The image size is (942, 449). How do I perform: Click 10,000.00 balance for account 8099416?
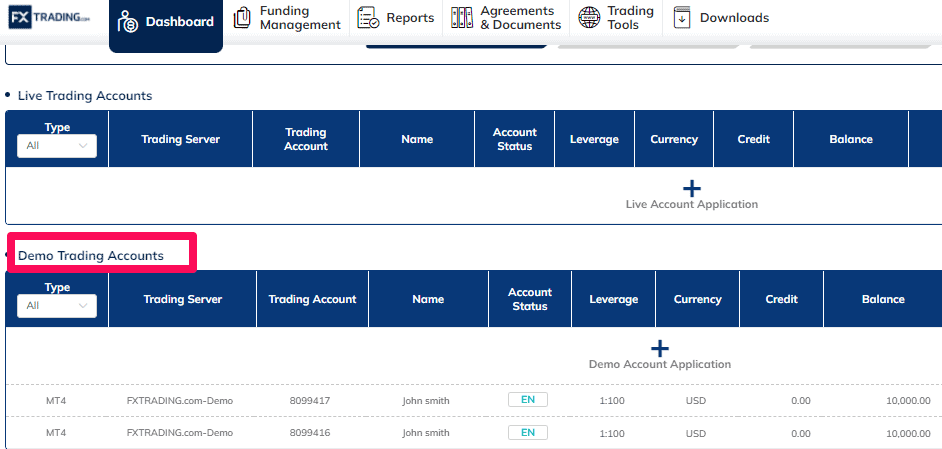coord(908,433)
